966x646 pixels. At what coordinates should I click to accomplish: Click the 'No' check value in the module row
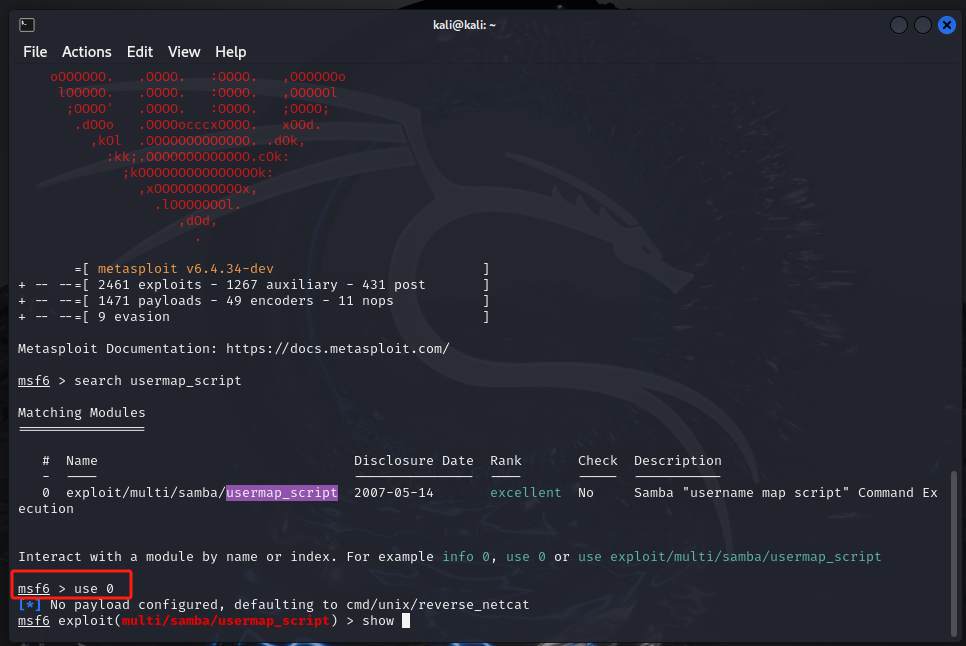586,493
